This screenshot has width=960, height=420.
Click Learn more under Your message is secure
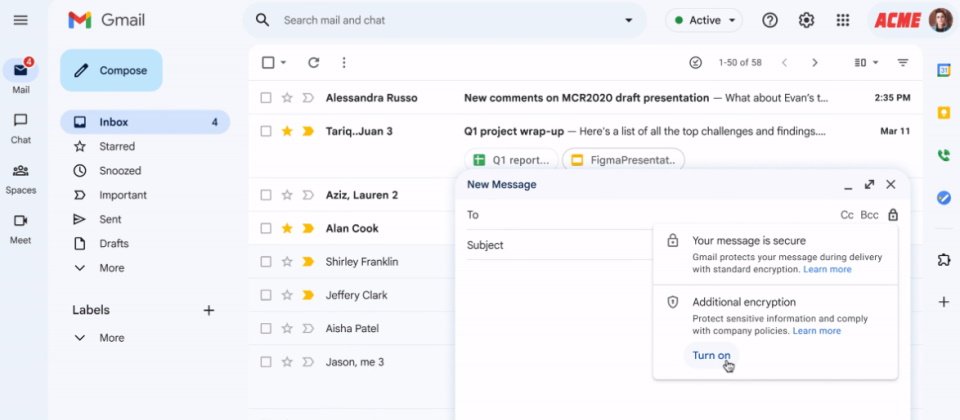tap(827, 269)
